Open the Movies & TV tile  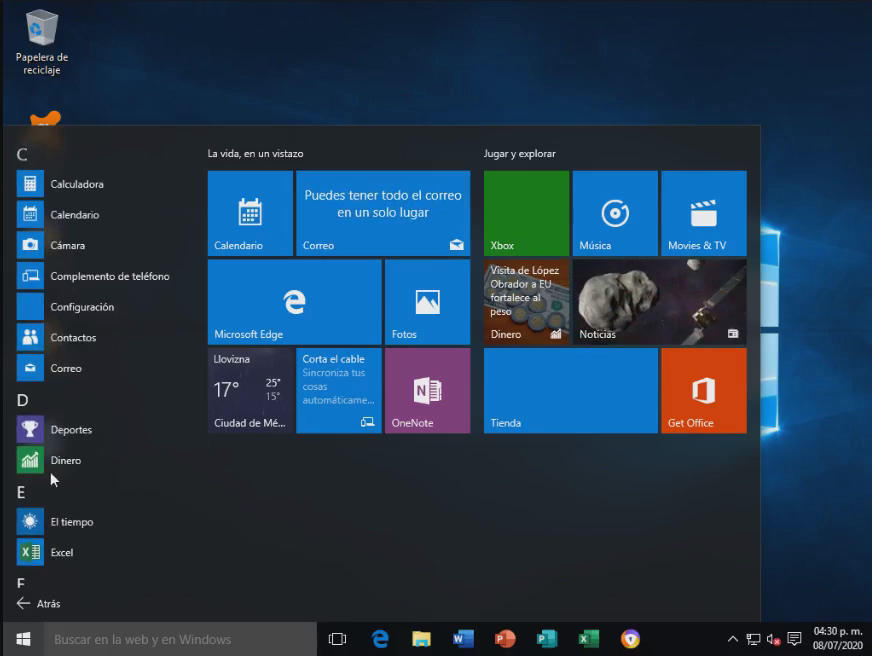point(703,213)
